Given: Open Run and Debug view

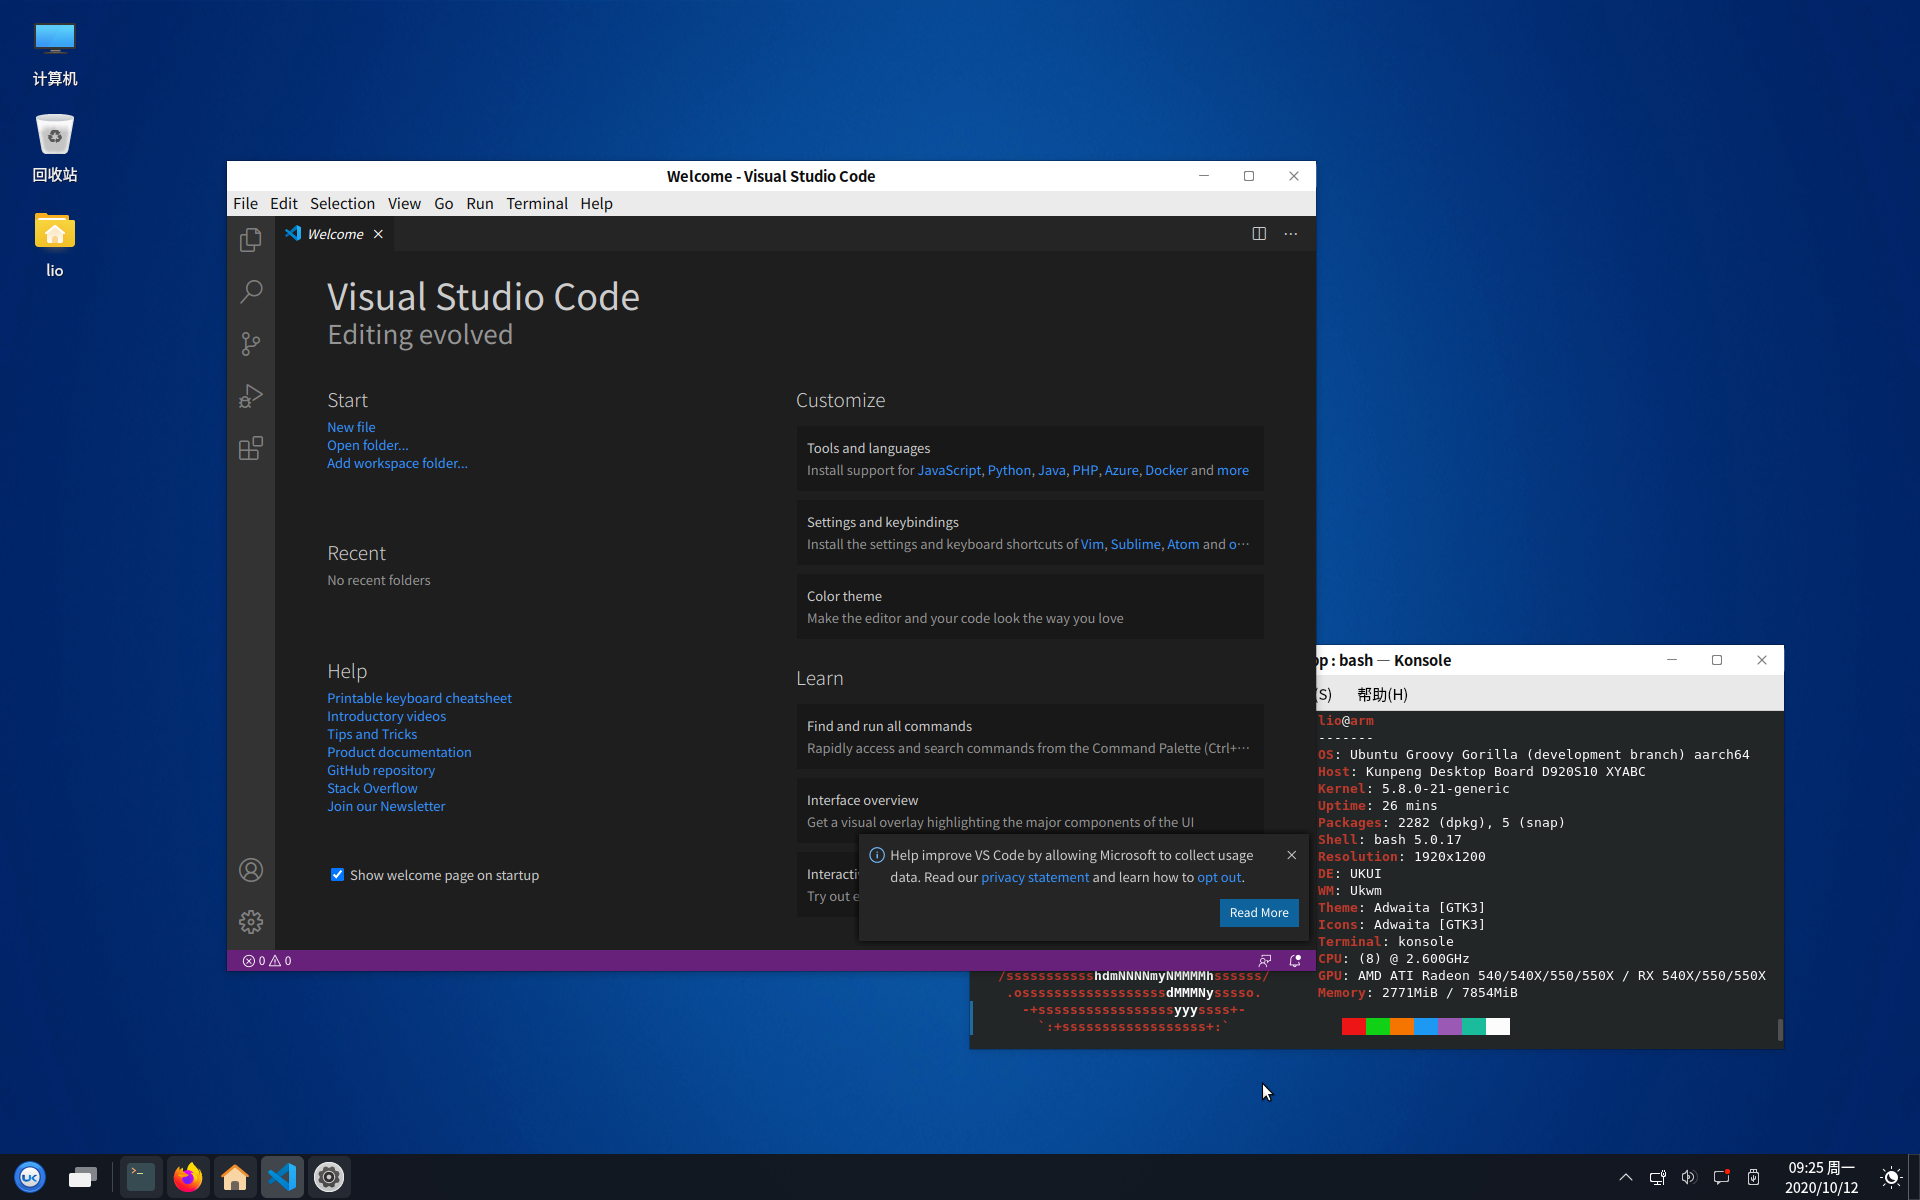Looking at the screenshot, I should [251, 396].
